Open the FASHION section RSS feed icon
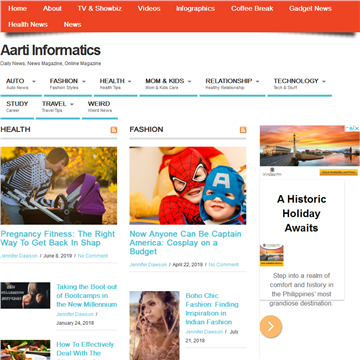Image resolution: width=360 pixels, height=360 pixels. tap(243, 130)
